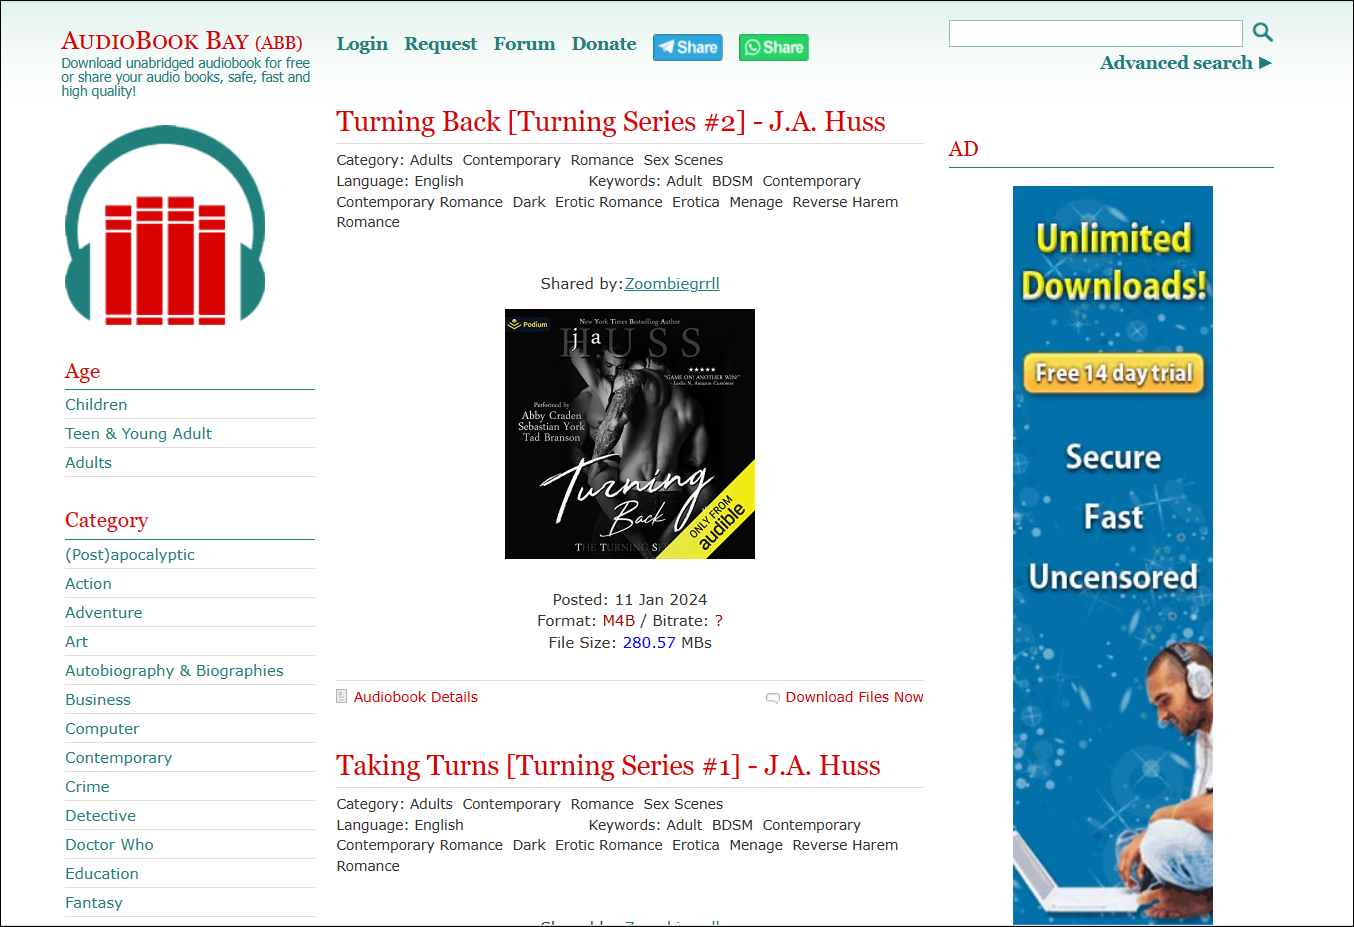Screen dimensions: 1354x927
Task: Open the Fantasy category
Action: pos(94,903)
